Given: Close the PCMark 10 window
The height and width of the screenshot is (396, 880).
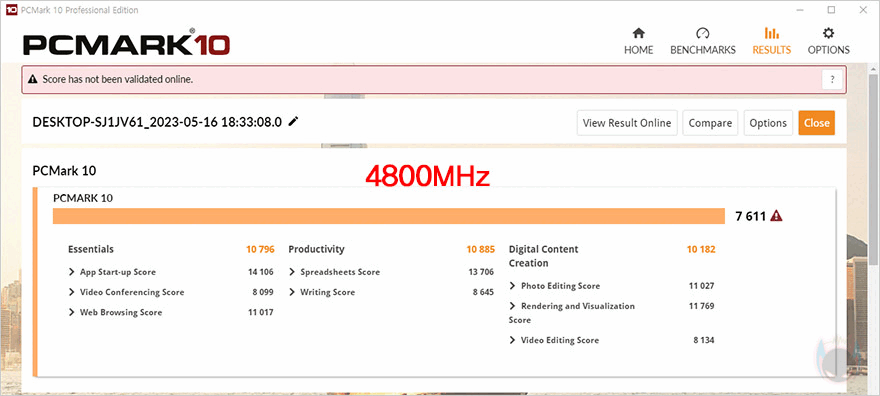Looking at the screenshot, I should (x=862, y=10).
